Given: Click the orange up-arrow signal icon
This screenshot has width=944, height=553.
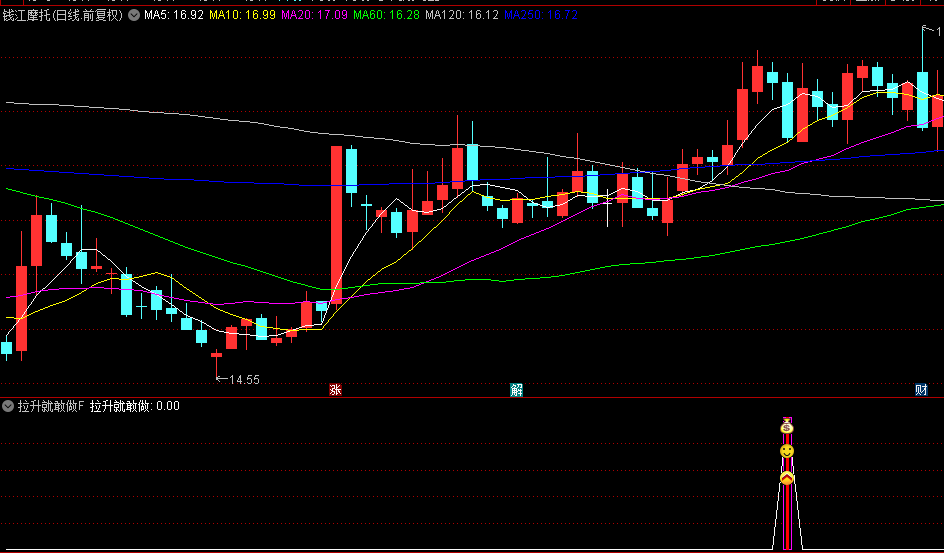Looking at the screenshot, I should coord(787,478).
